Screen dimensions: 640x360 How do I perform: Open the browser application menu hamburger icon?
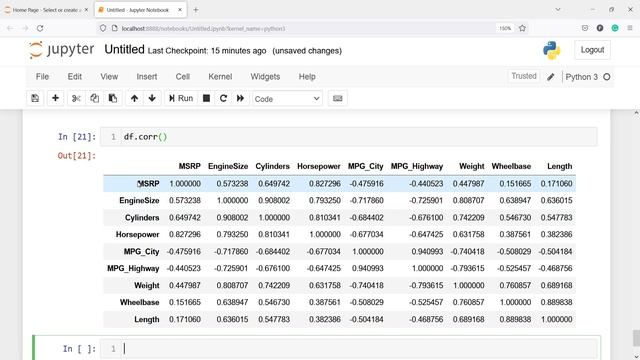(630, 28)
